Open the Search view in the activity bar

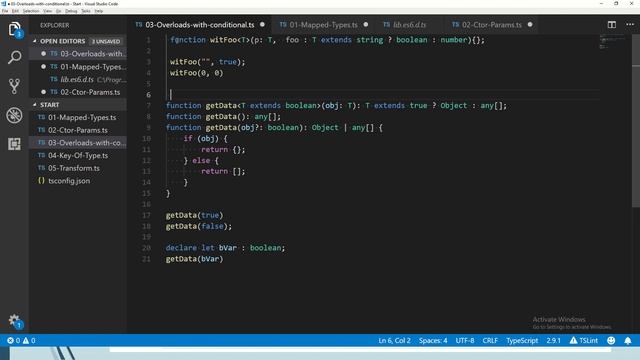(14, 57)
